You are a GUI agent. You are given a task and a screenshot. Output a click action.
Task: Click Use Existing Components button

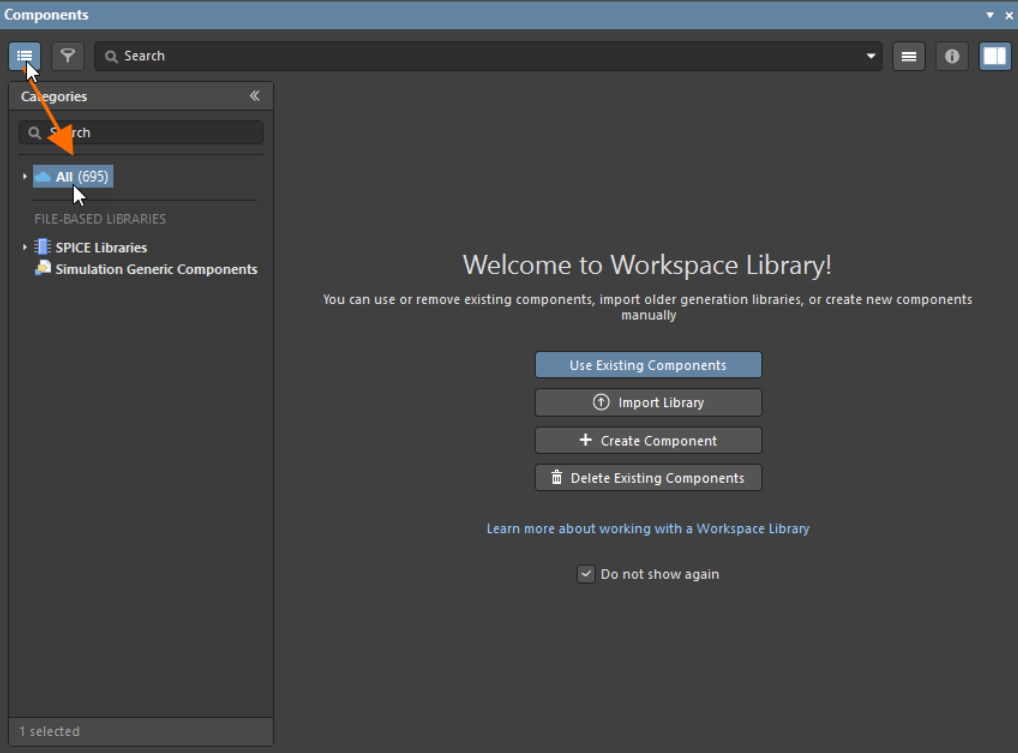pyautogui.click(x=648, y=365)
